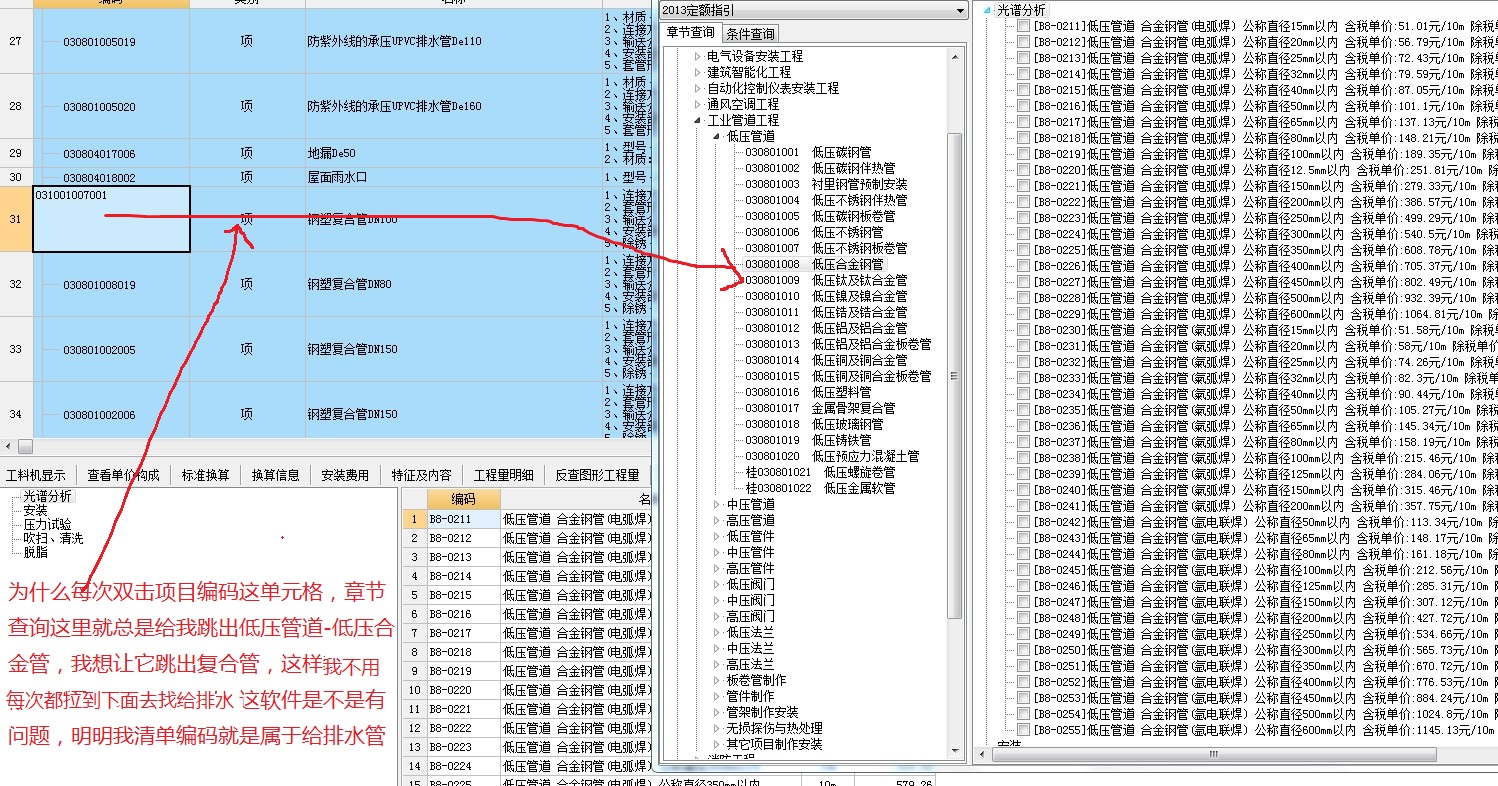Select 030801017 金属骨架复合管 in tree
Screen dimensions: 1498x786
820,409
